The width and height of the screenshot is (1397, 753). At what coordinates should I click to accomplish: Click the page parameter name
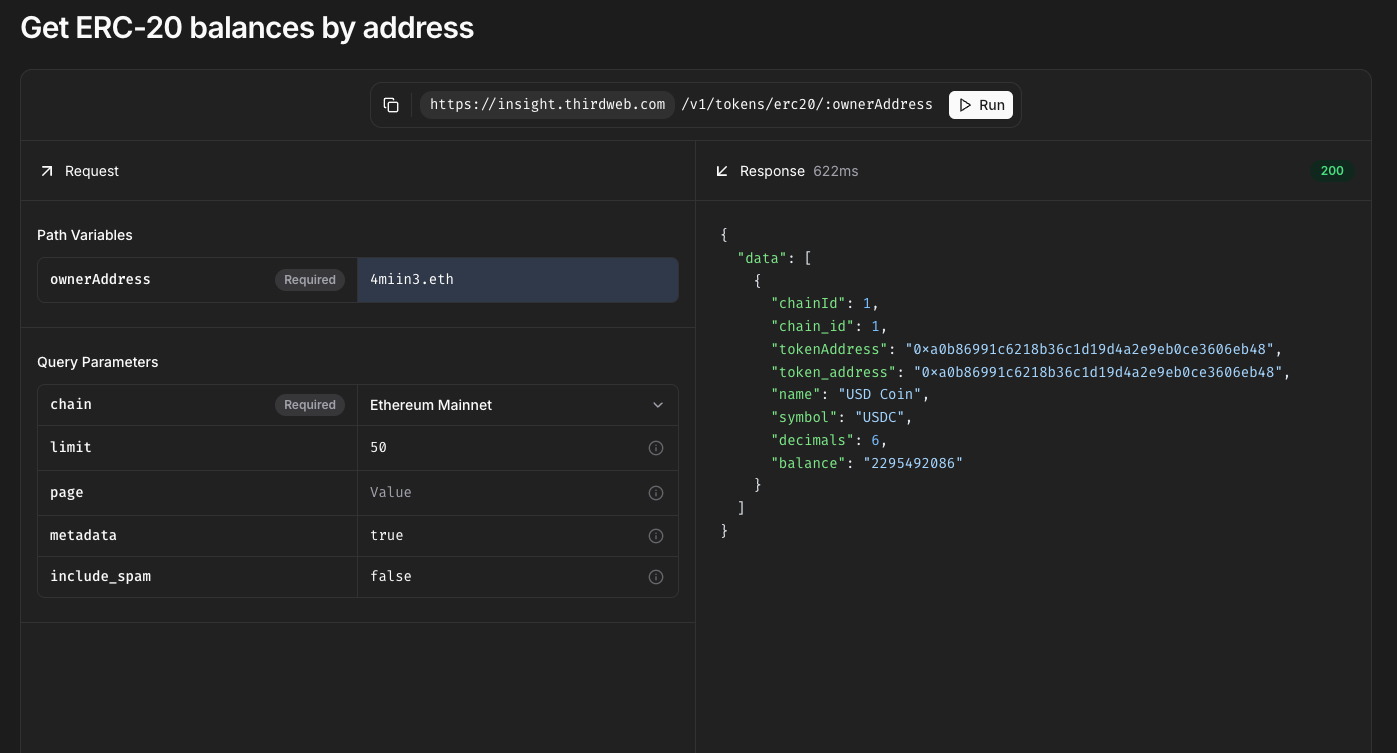click(x=67, y=493)
